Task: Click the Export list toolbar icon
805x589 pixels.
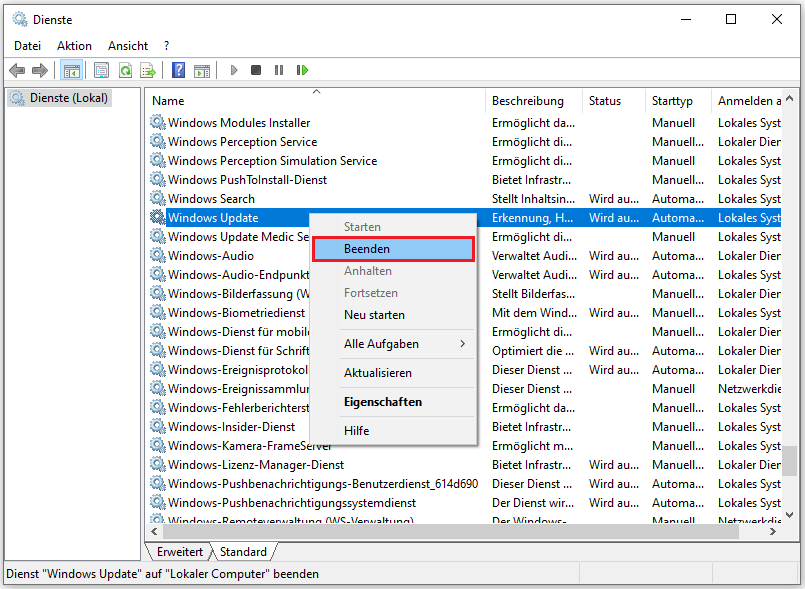Action: pyautogui.click(x=148, y=70)
